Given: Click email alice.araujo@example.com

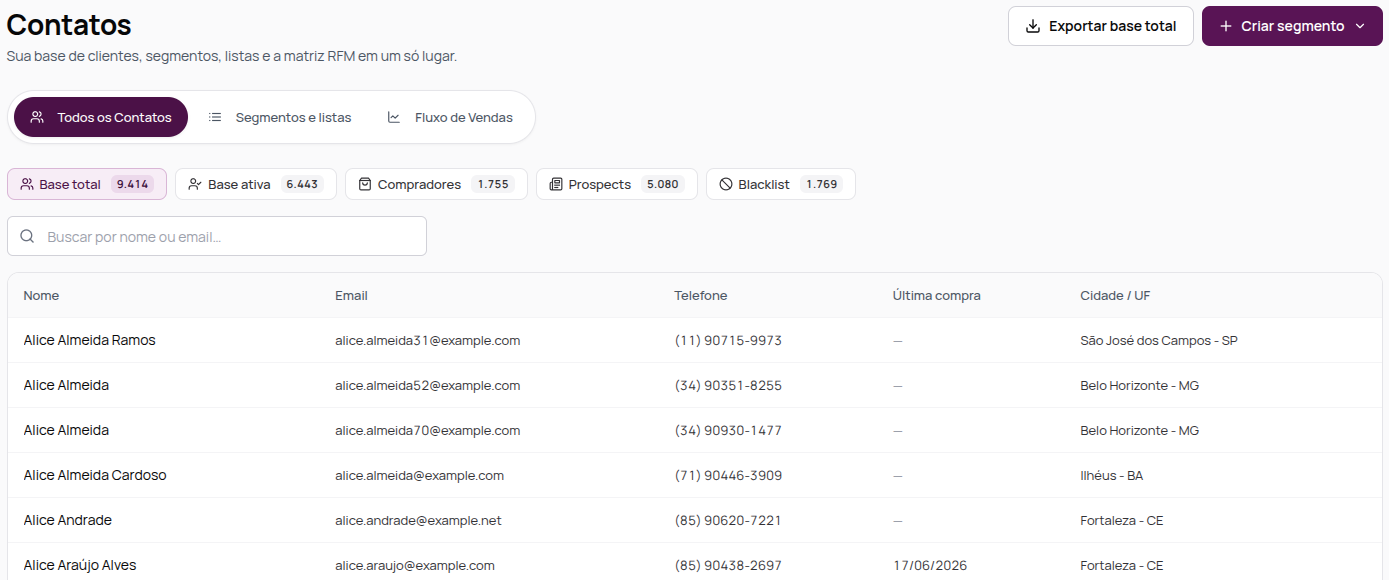Looking at the screenshot, I should [415, 565].
